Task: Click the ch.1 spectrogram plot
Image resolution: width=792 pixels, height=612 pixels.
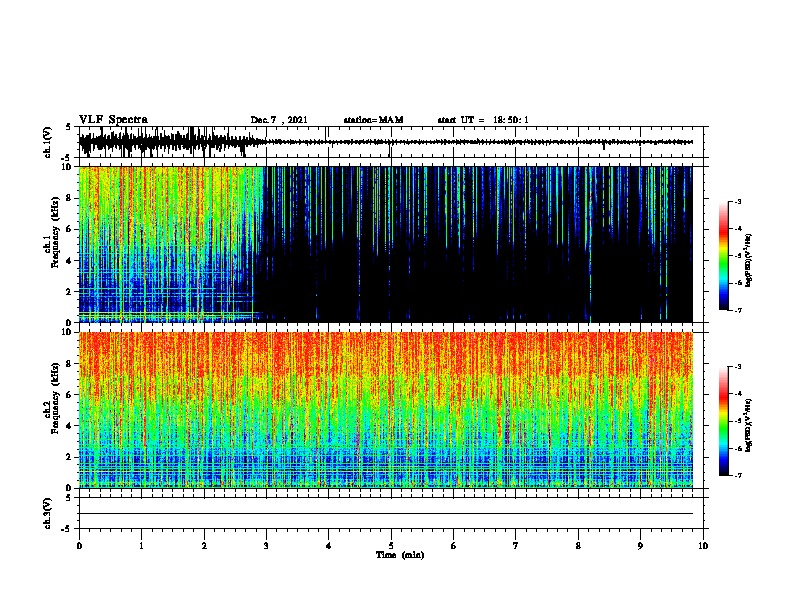Action: tap(391, 244)
